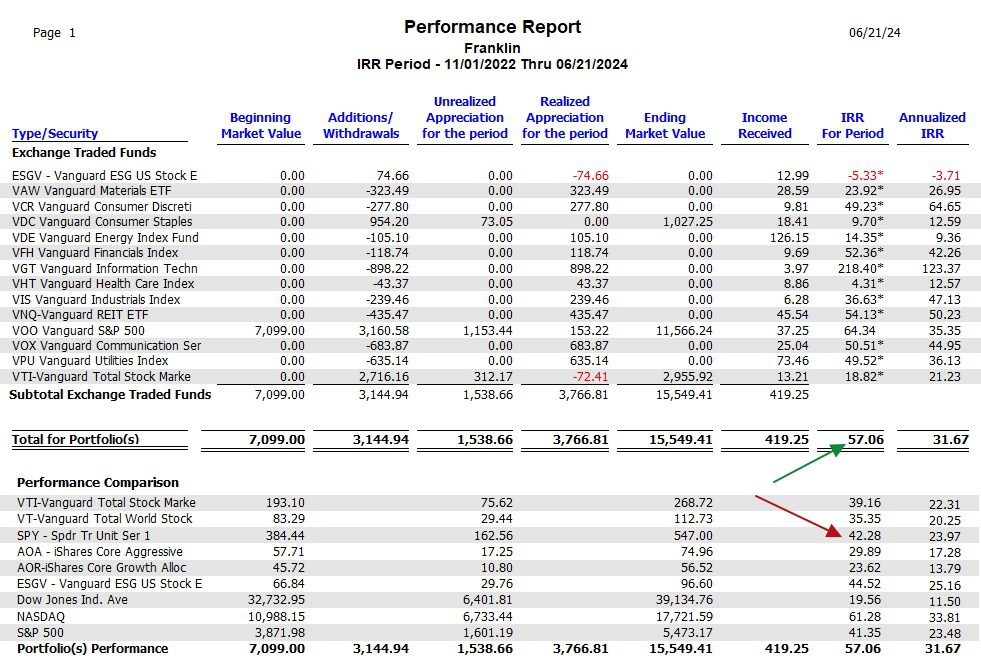The width and height of the screenshot is (981, 669).
Task: Select the AOR-iShares Core Growth Alloc row
Action: (x=490, y=568)
